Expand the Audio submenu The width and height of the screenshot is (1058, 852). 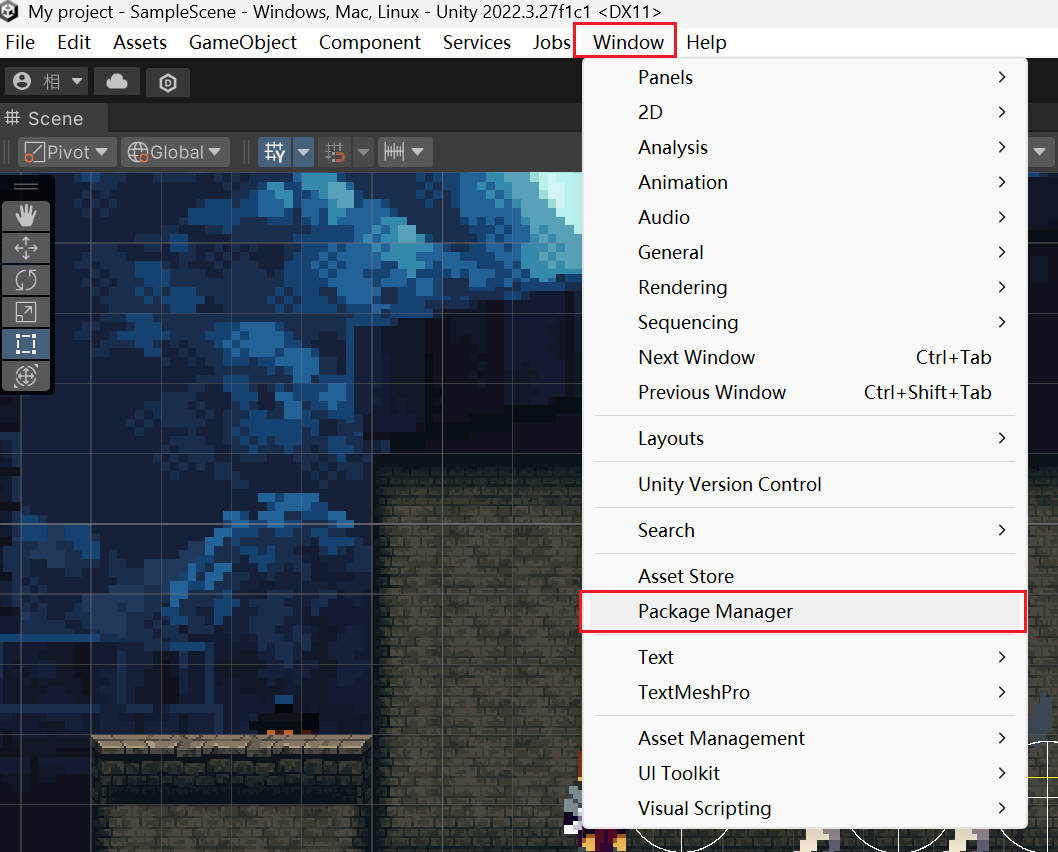click(804, 217)
